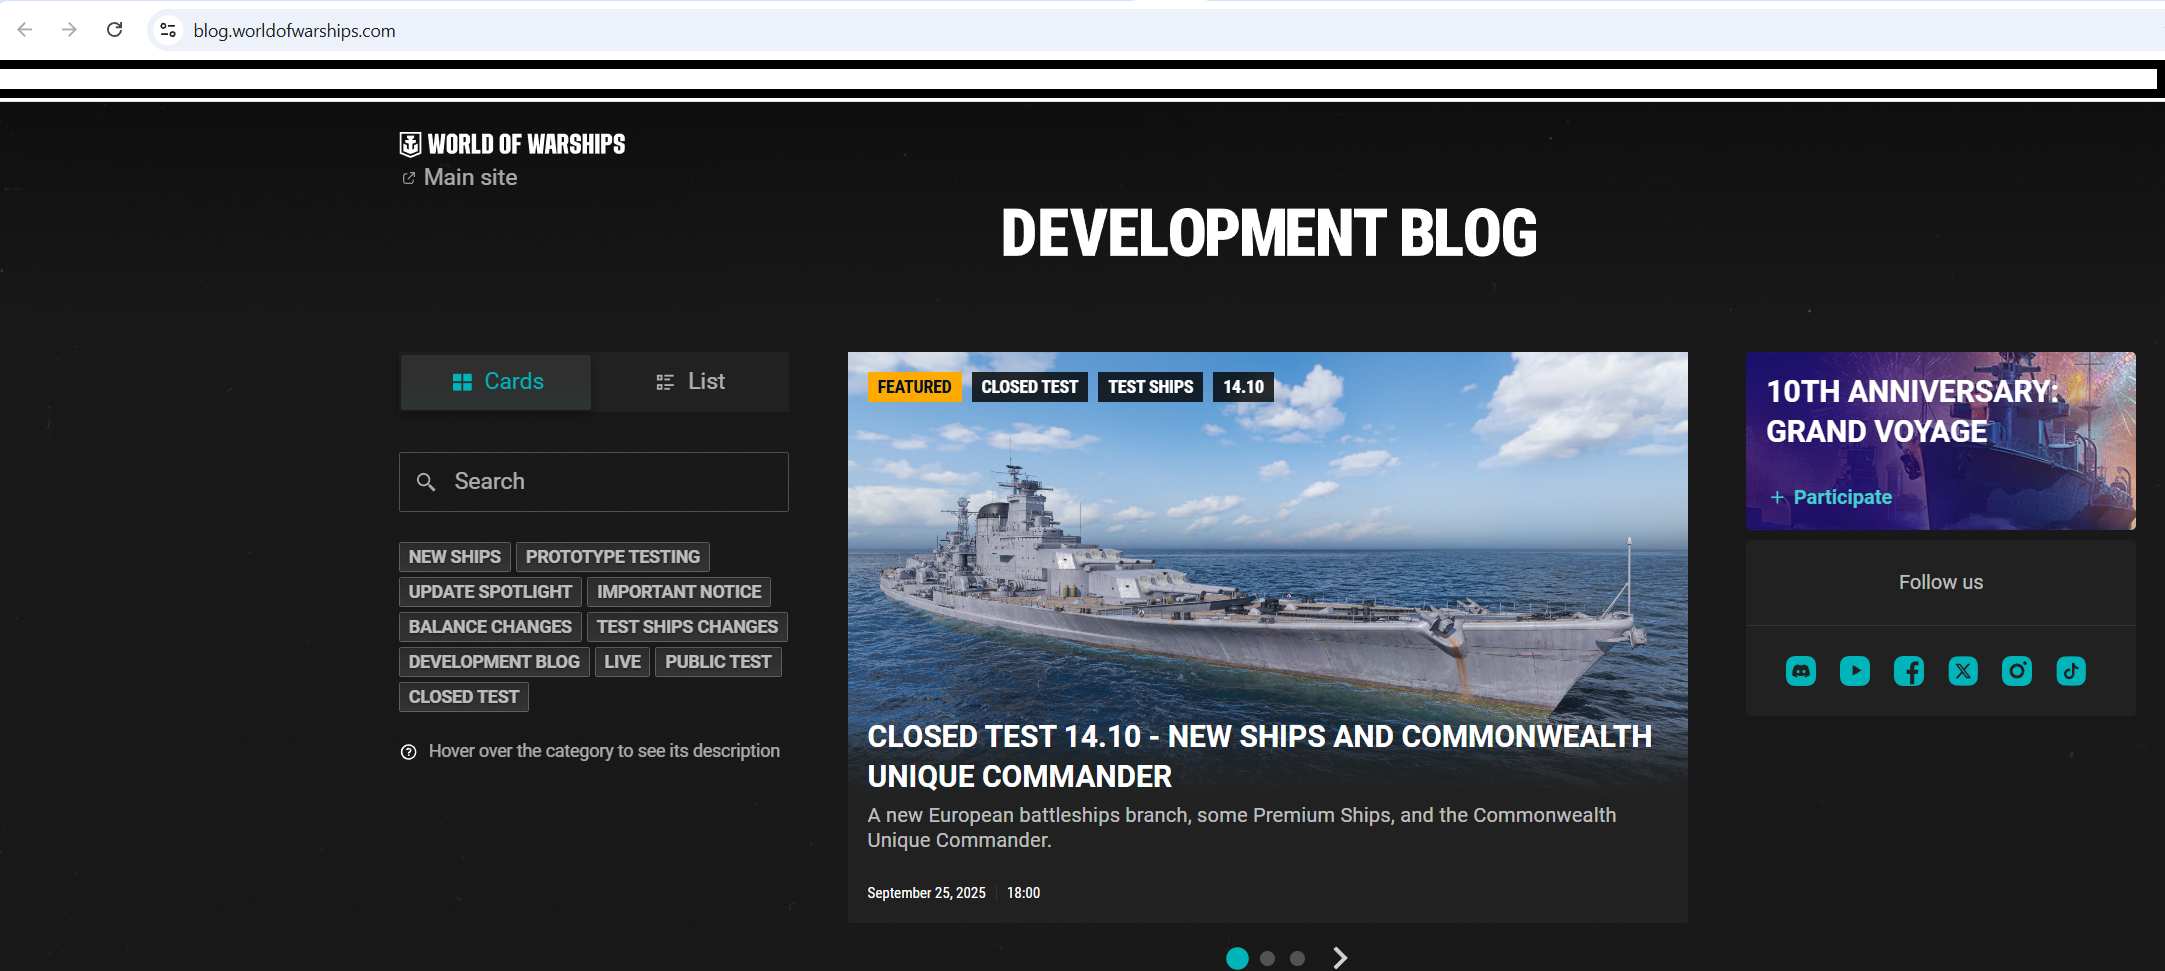This screenshot has height=971, width=2165.
Task: Filter by NEW SHIPS category tag
Action: (455, 557)
